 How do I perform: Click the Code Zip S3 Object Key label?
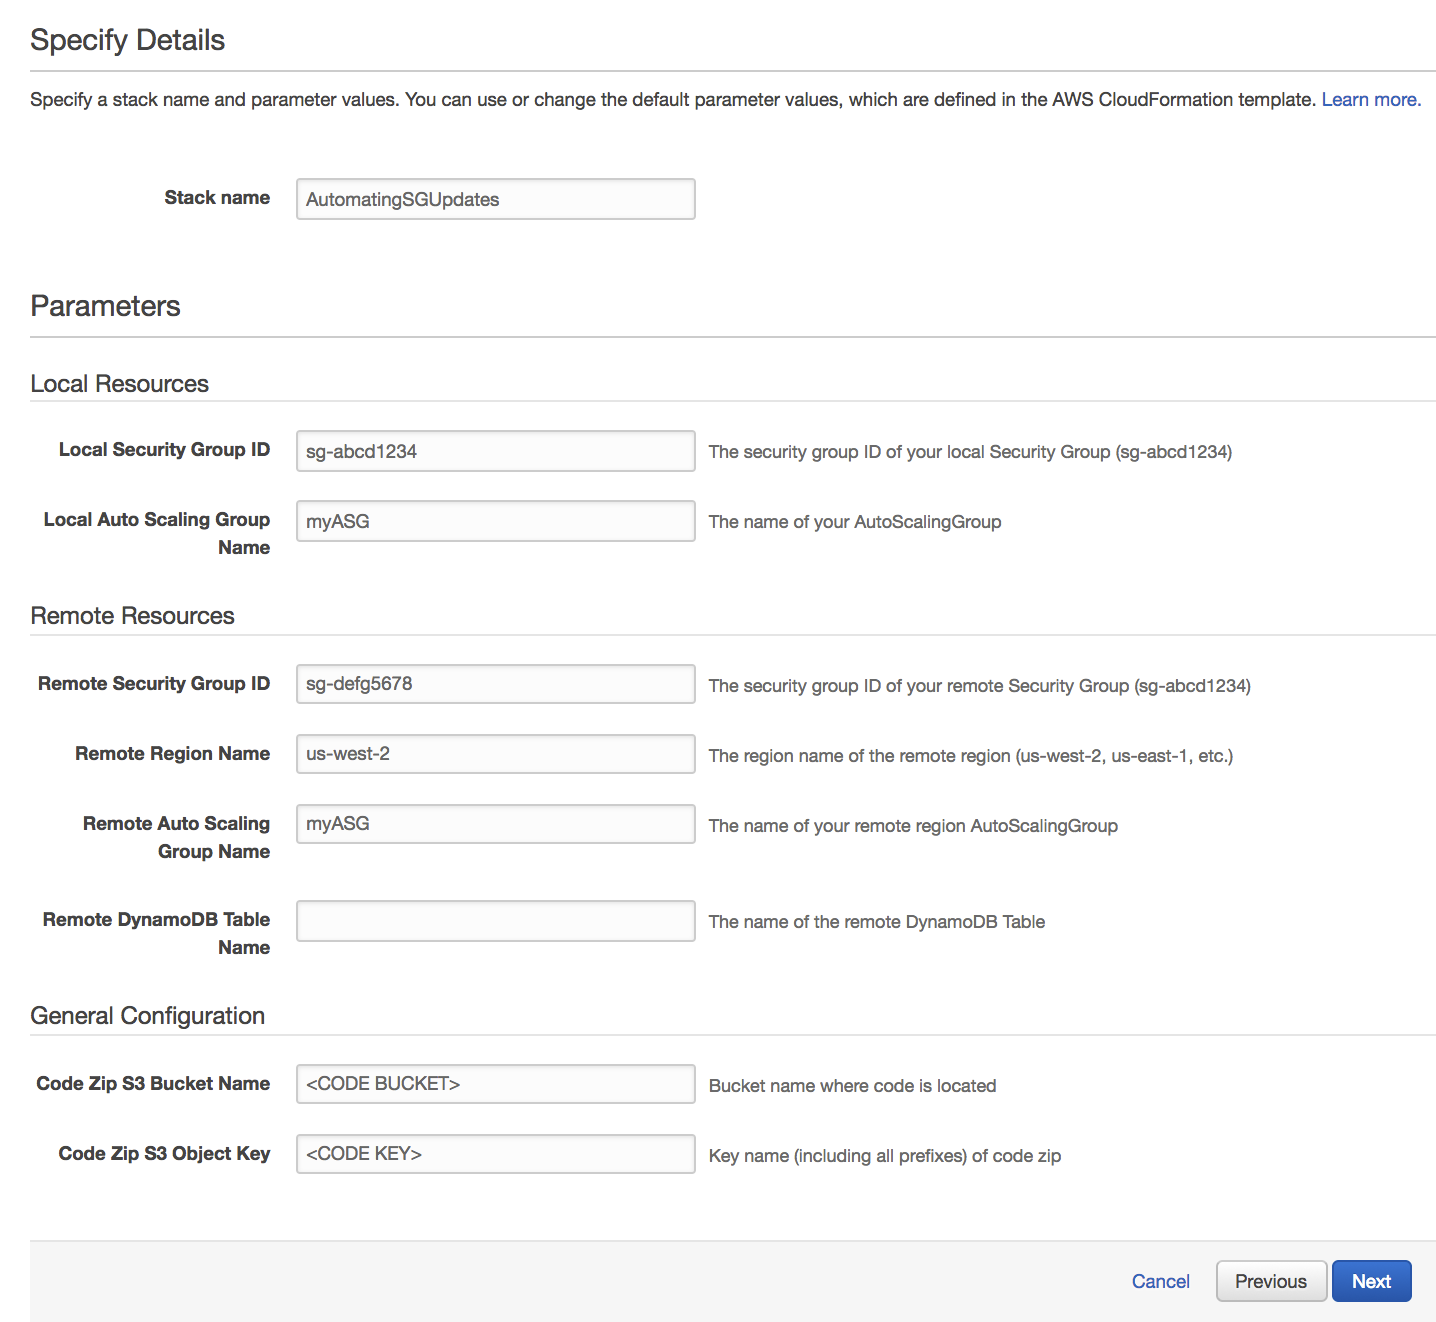(x=164, y=1154)
